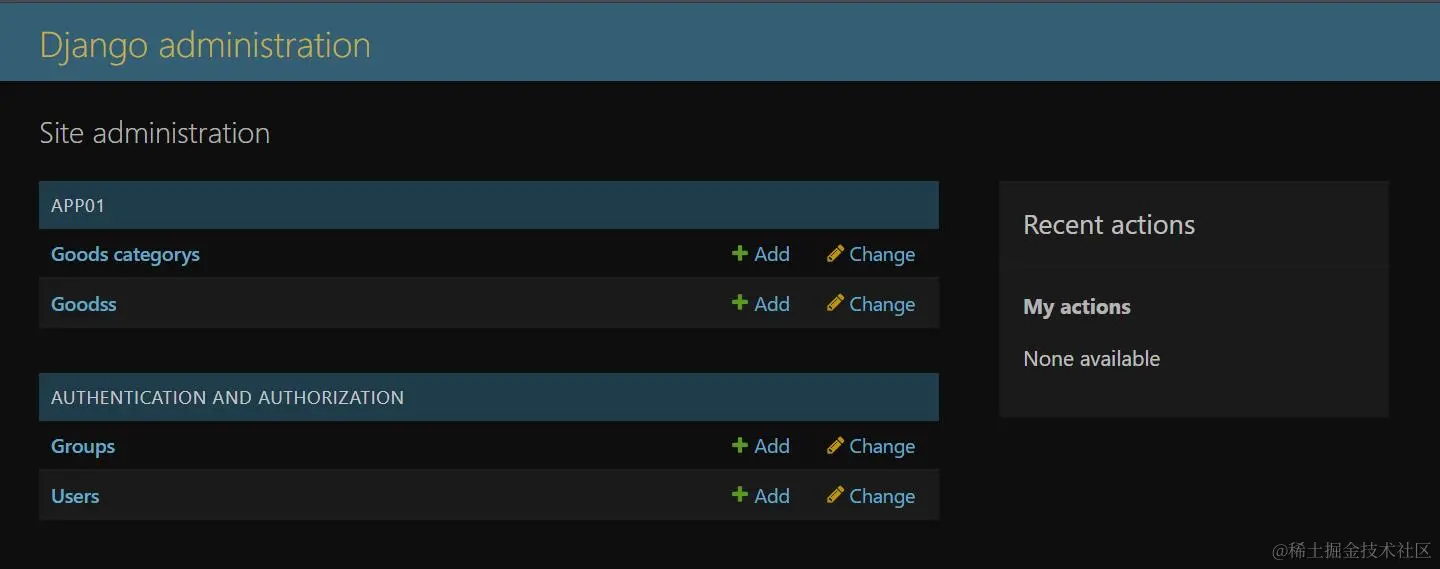Click the pencil icon in Goods categorys row
Screen dimensions: 1440x569
click(x=835, y=254)
